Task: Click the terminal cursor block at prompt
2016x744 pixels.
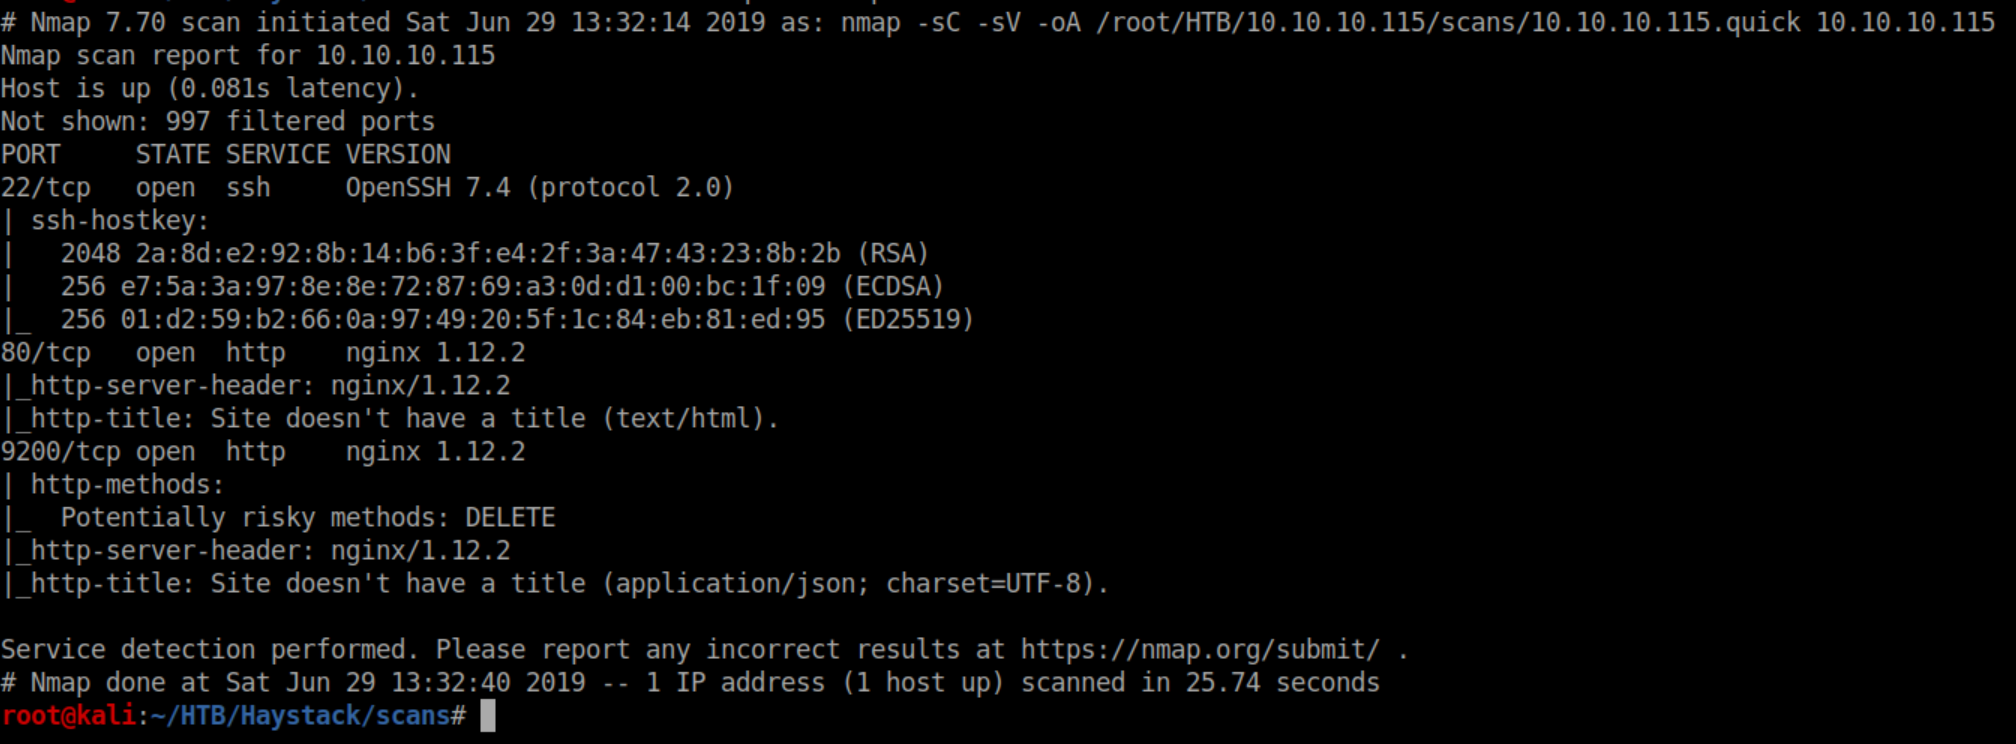Action: coord(488,716)
